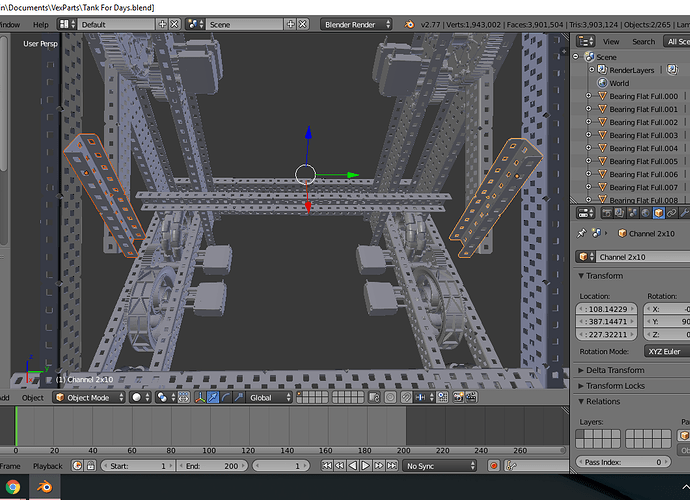Open the No Sync playback dropdown
The height and width of the screenshot is (500, 690).
coord(440,466)
